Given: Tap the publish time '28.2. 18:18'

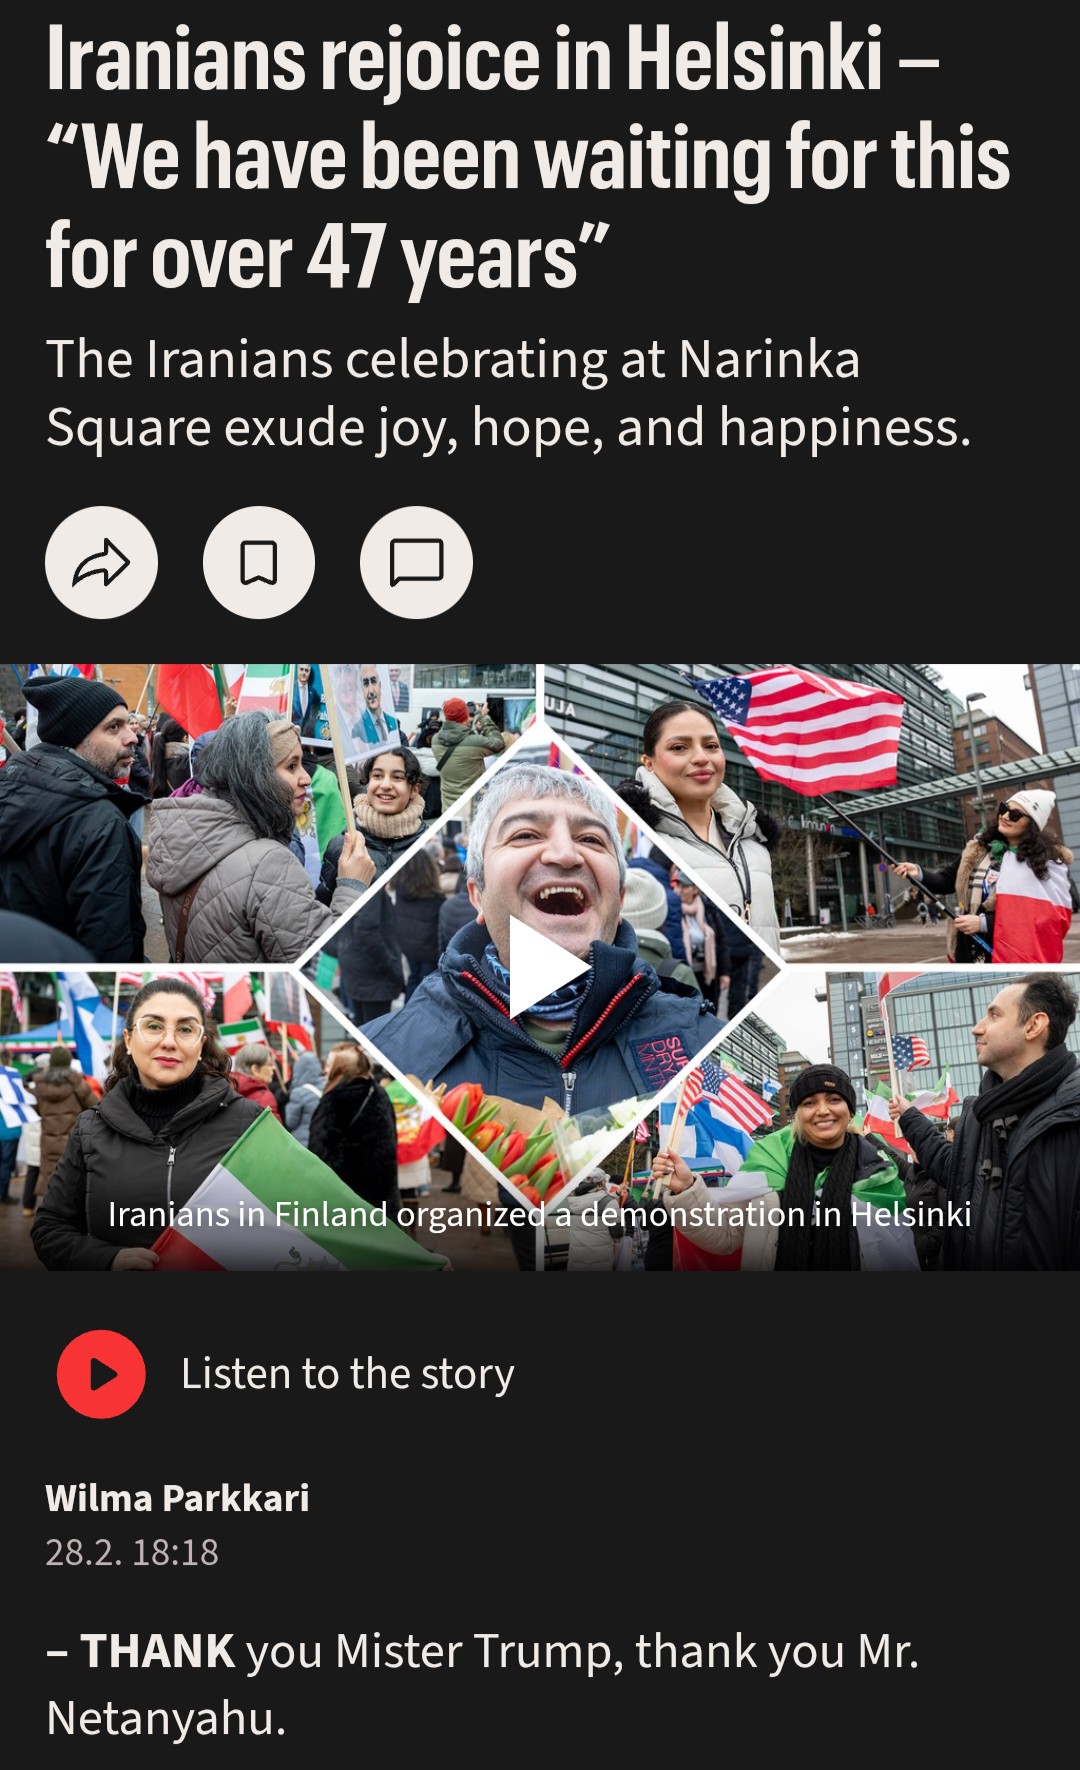Looking at the screenshot, I should tap(132, 1552).
